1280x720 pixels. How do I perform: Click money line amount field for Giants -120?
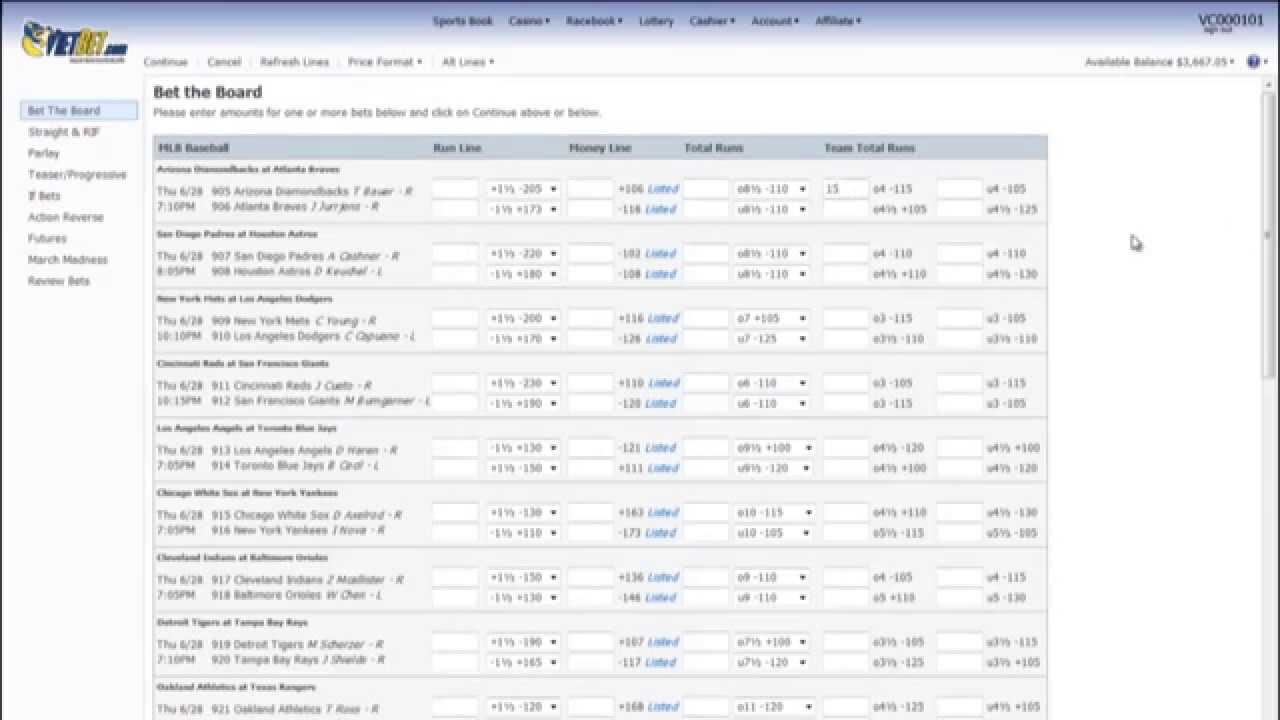(590, 403)
